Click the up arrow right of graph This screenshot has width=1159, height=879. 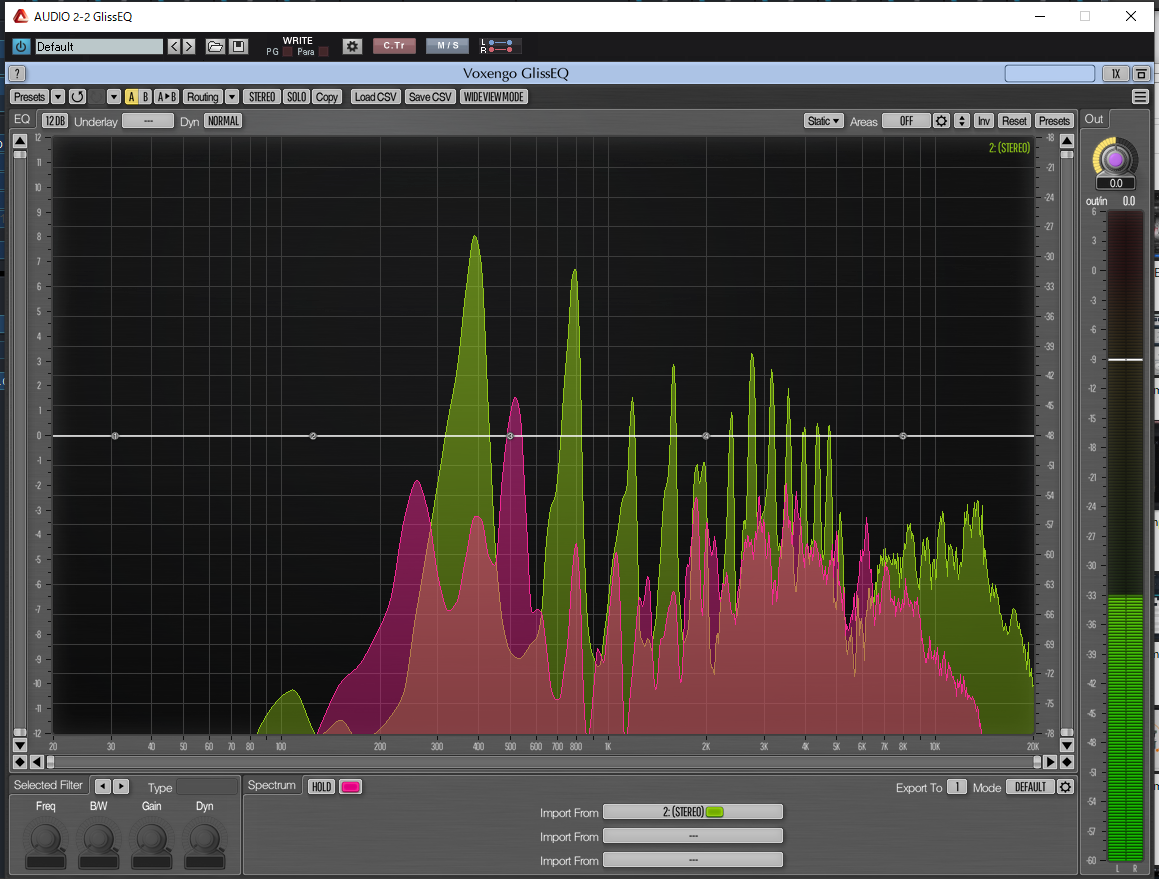pos(1067,141)
